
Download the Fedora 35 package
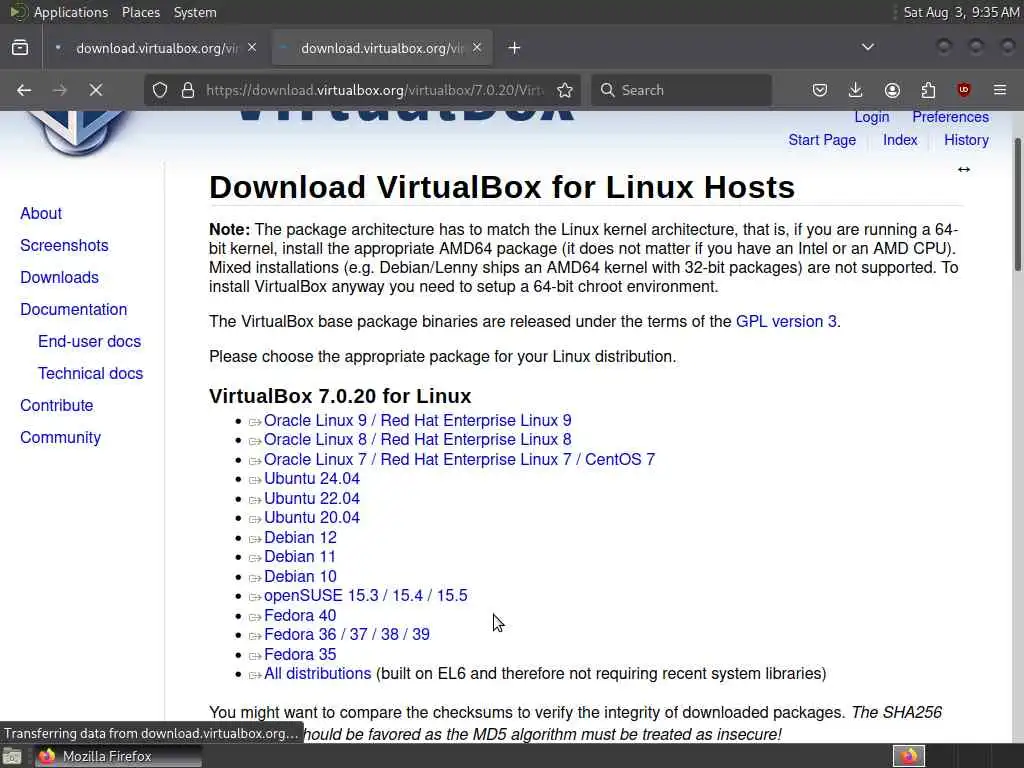click(300, 654)
